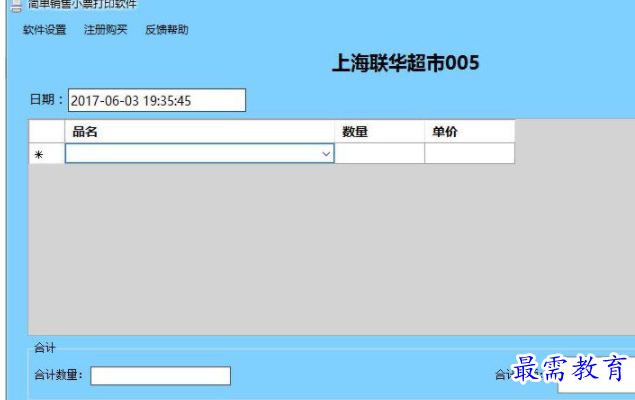The image size is (635, 400).
Task: Click the 单价 column header
Action: click(x=470, y=131)
